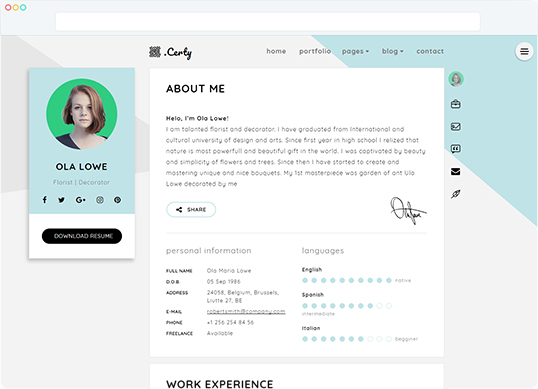Image resolution: width=538 pixels, height=389 pixels.
Task: Open the hamburger menu button
Action: click(524, 51)
